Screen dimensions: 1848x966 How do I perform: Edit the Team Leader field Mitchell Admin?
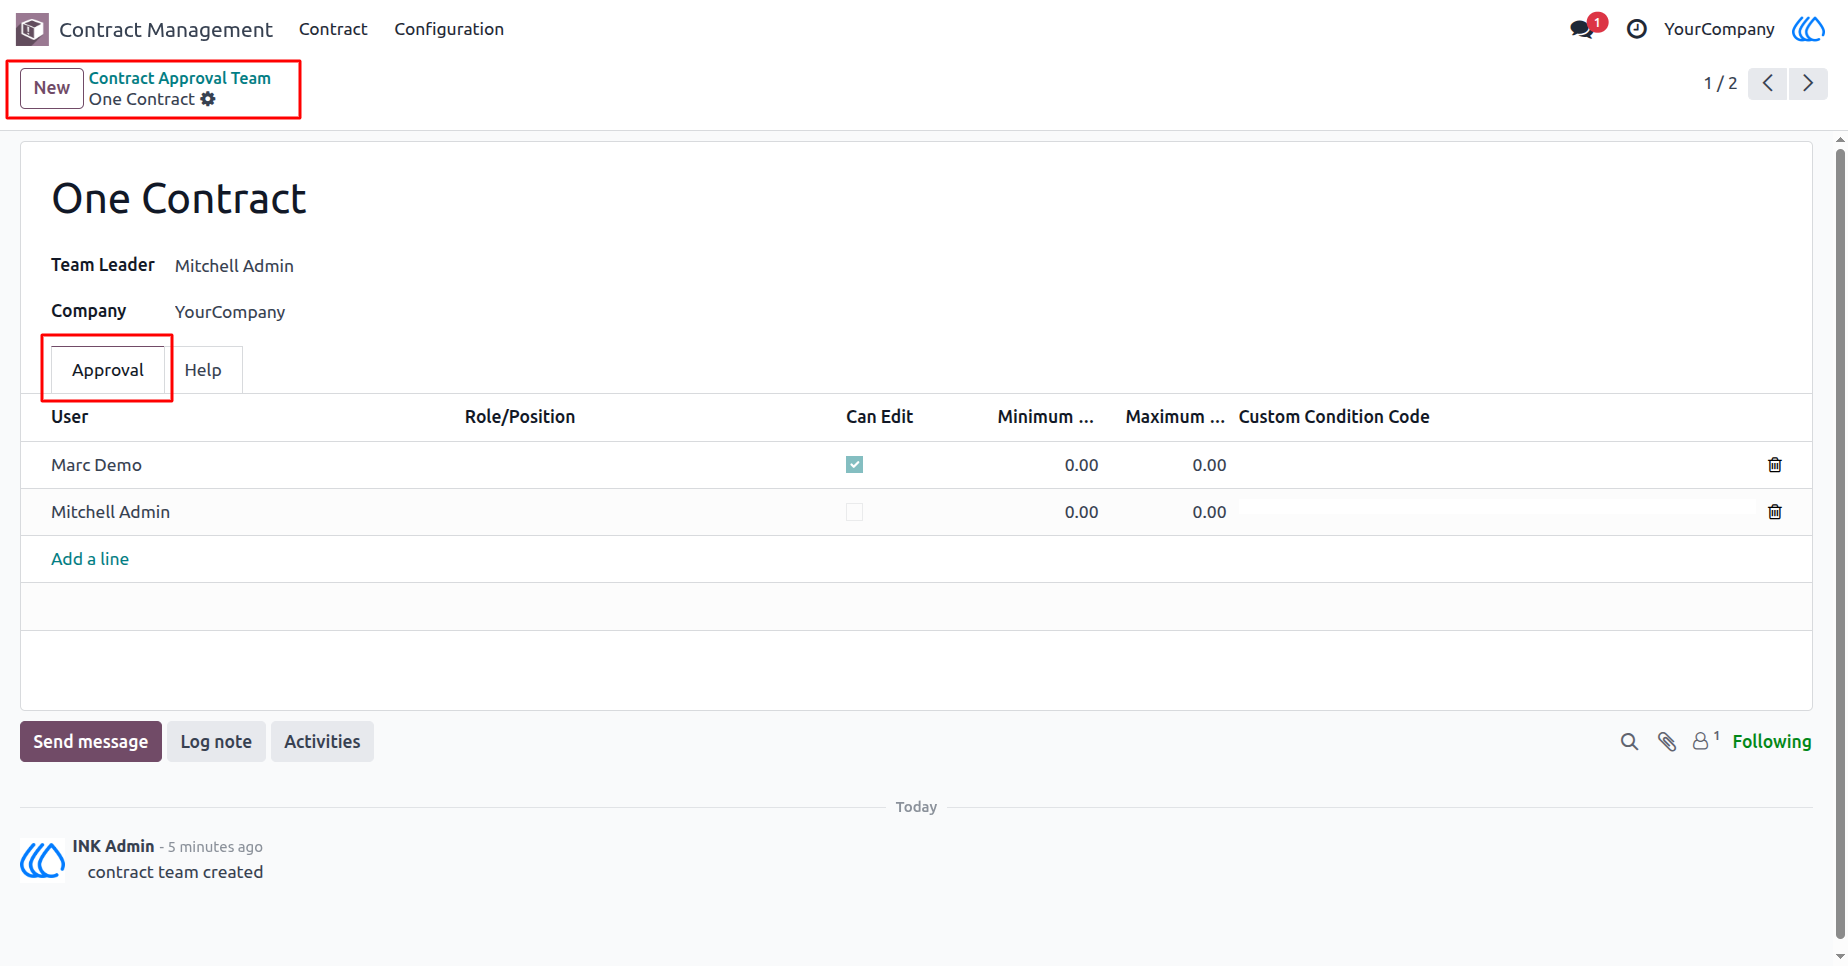[234, 266]
